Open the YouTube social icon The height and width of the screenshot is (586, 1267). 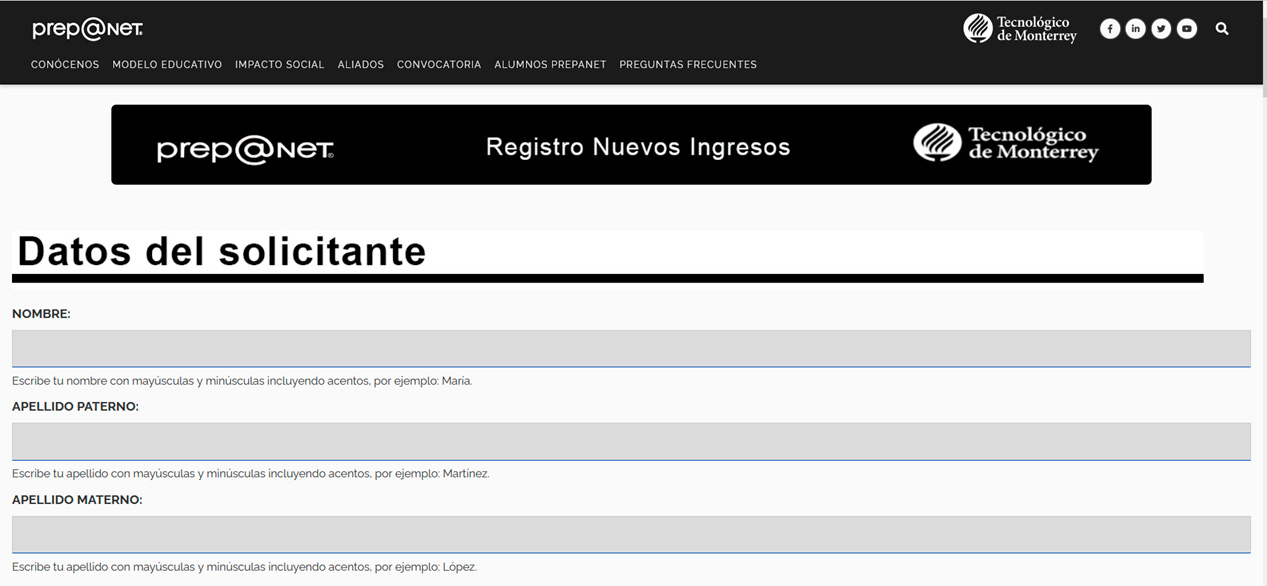point(1187,29)
